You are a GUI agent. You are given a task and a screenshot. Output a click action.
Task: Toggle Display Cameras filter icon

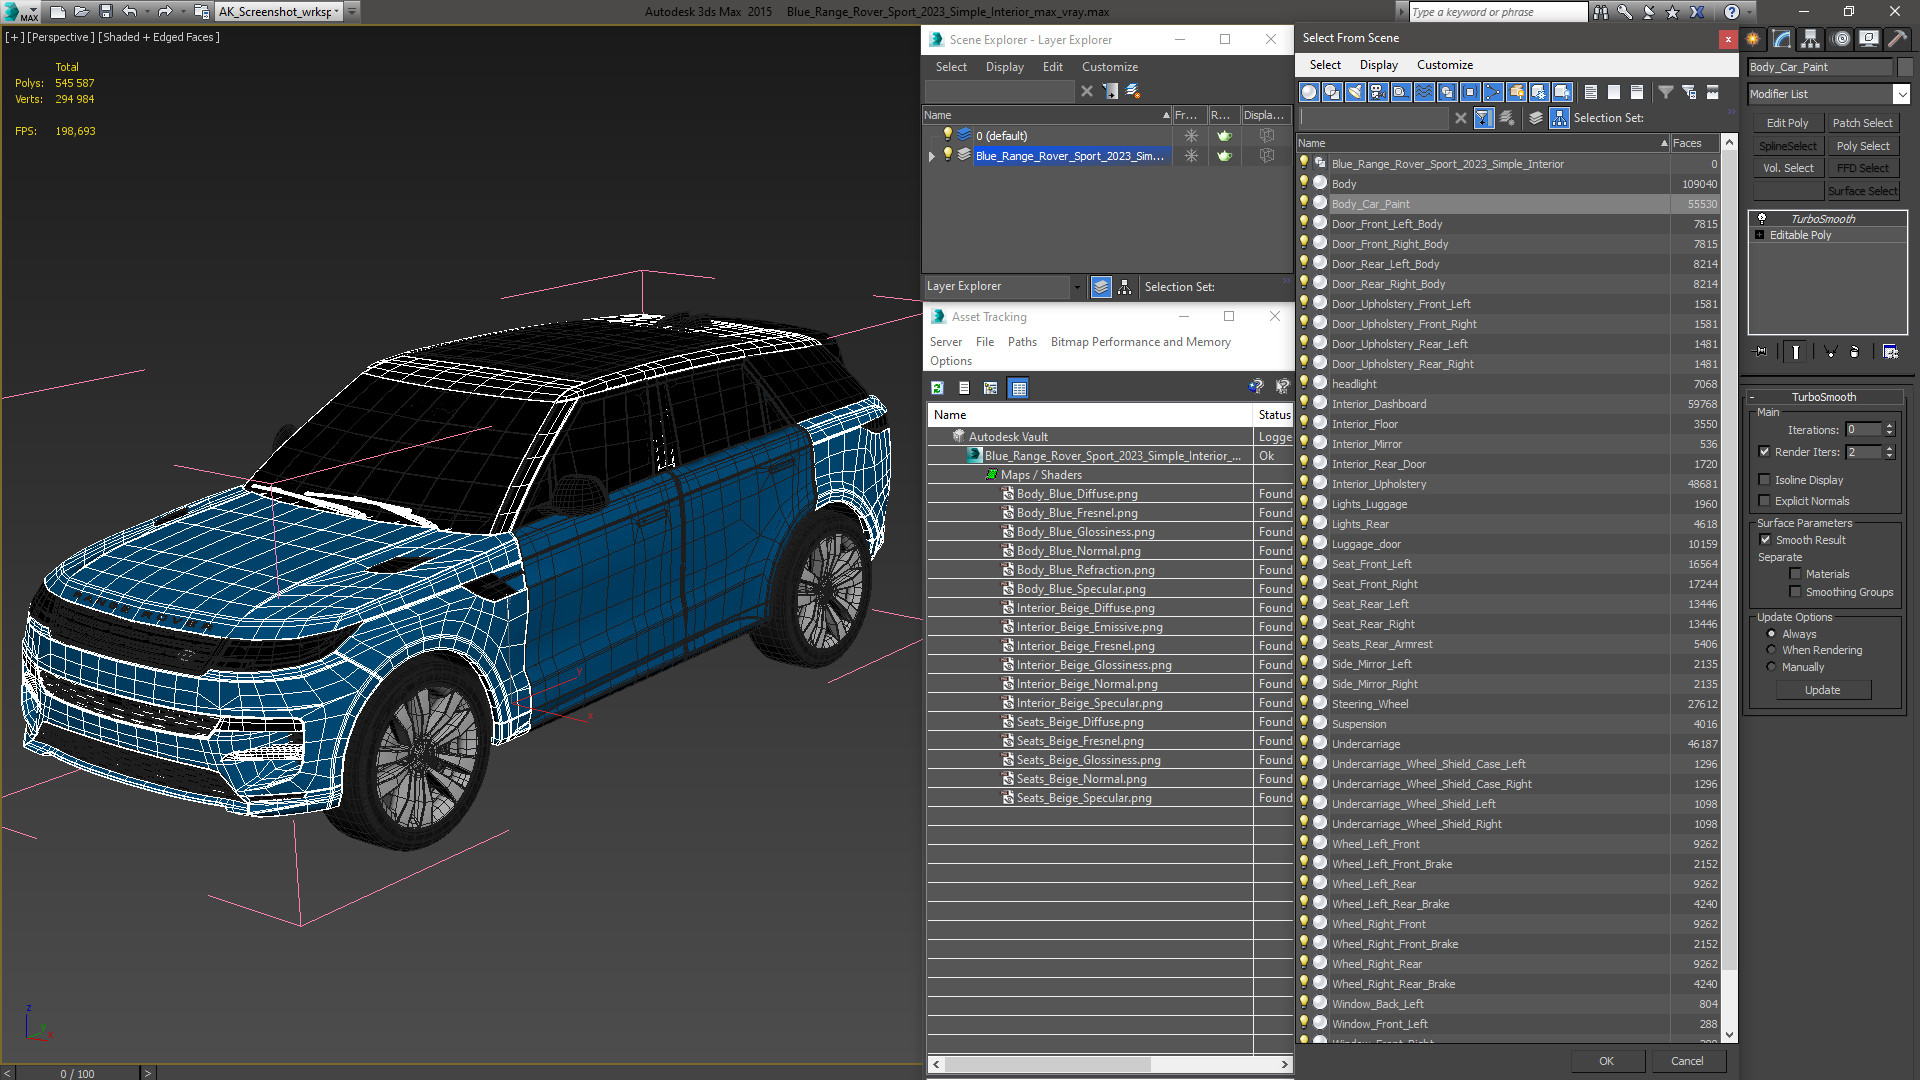click(1378, 92)
